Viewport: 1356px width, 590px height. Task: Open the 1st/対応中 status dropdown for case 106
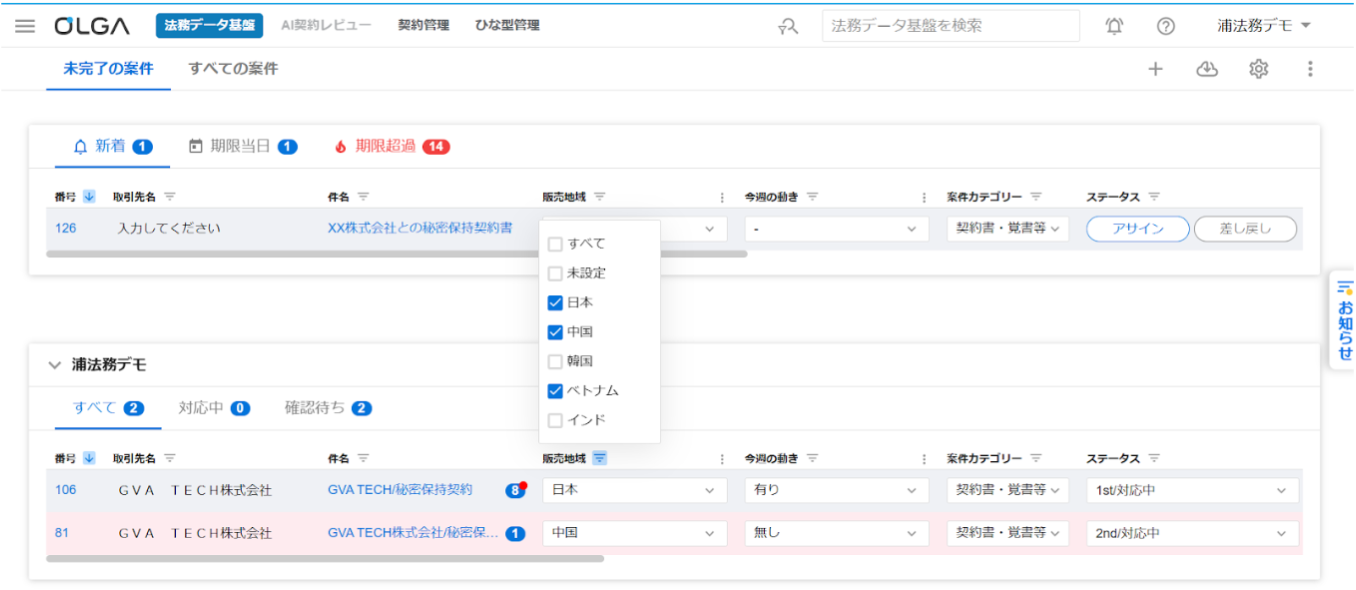[x=1191, y=490]
